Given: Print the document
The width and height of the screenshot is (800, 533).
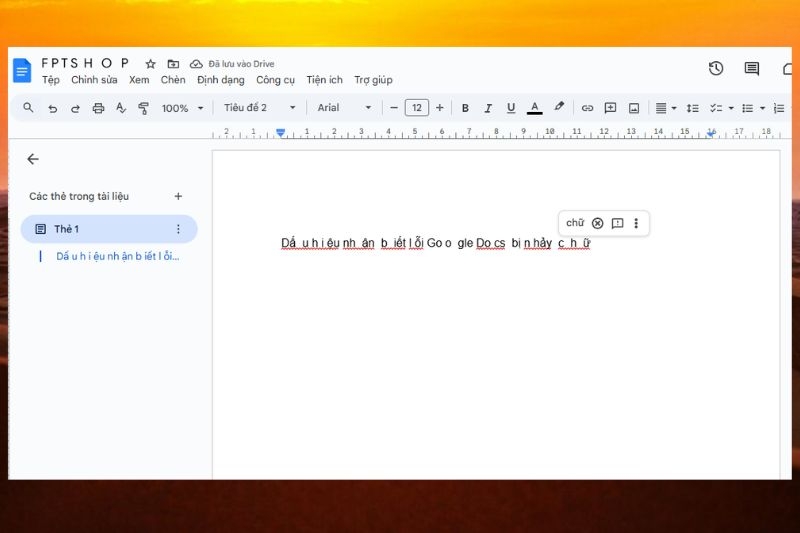Looking at the screenshot, I should pos(98,108).
